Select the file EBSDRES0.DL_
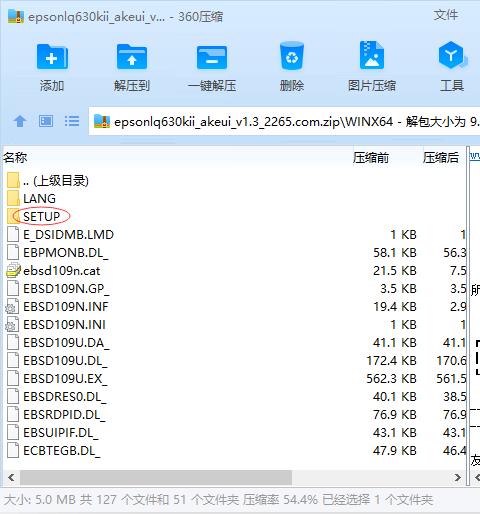The height and width of the screenshot is (514, 480). click(65, 397)
